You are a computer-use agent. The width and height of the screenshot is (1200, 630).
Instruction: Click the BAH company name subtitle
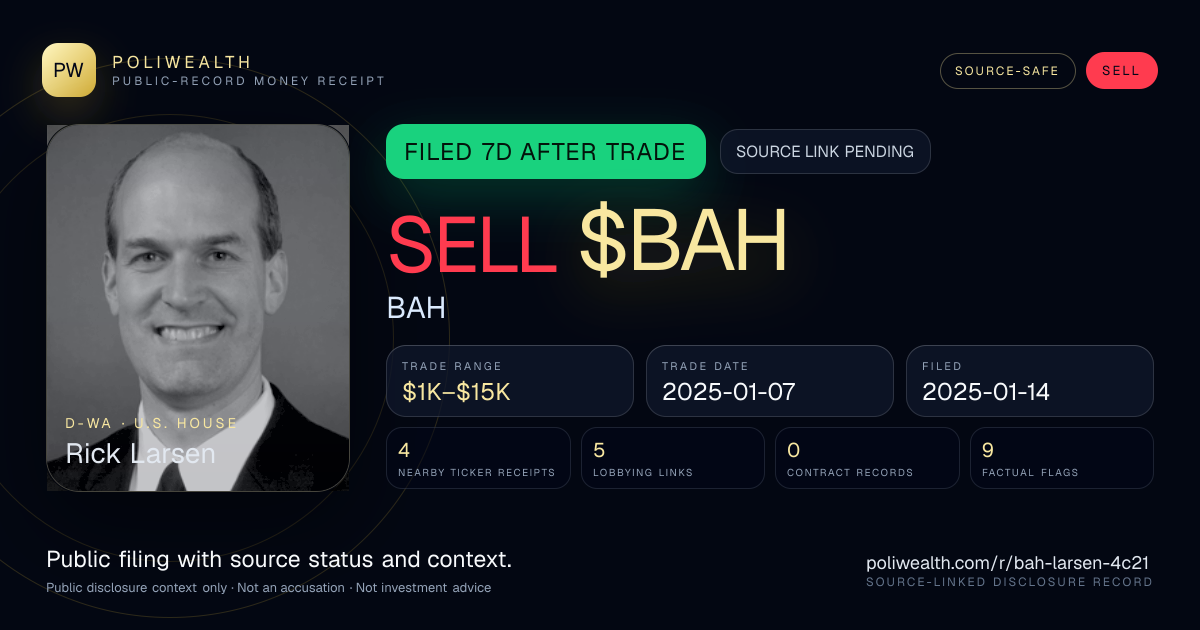(416, 308)
